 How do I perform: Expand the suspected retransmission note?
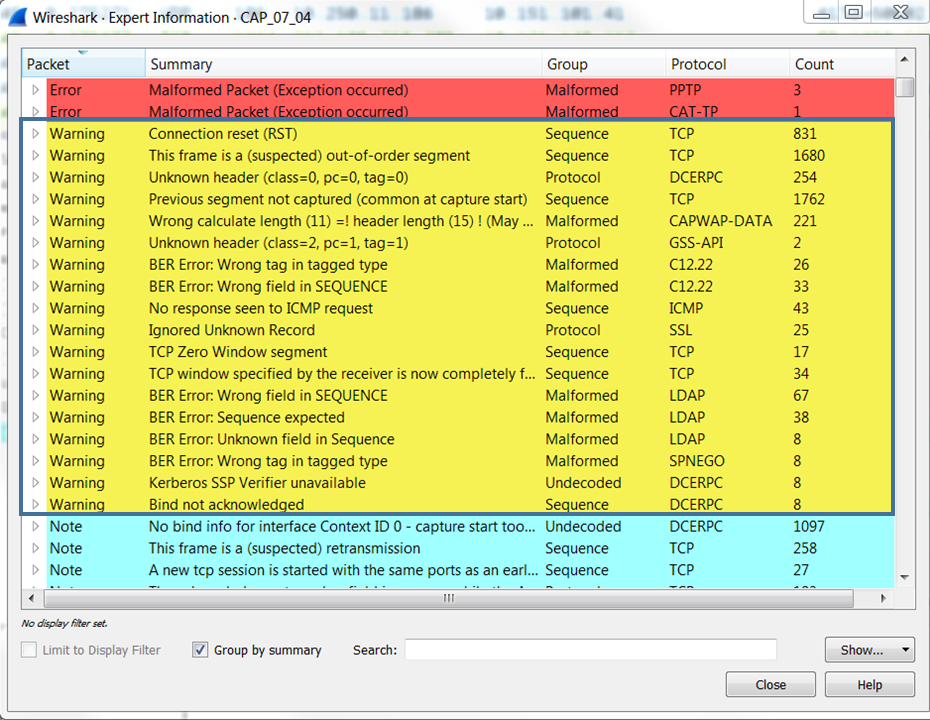click(x=36, y=548)
